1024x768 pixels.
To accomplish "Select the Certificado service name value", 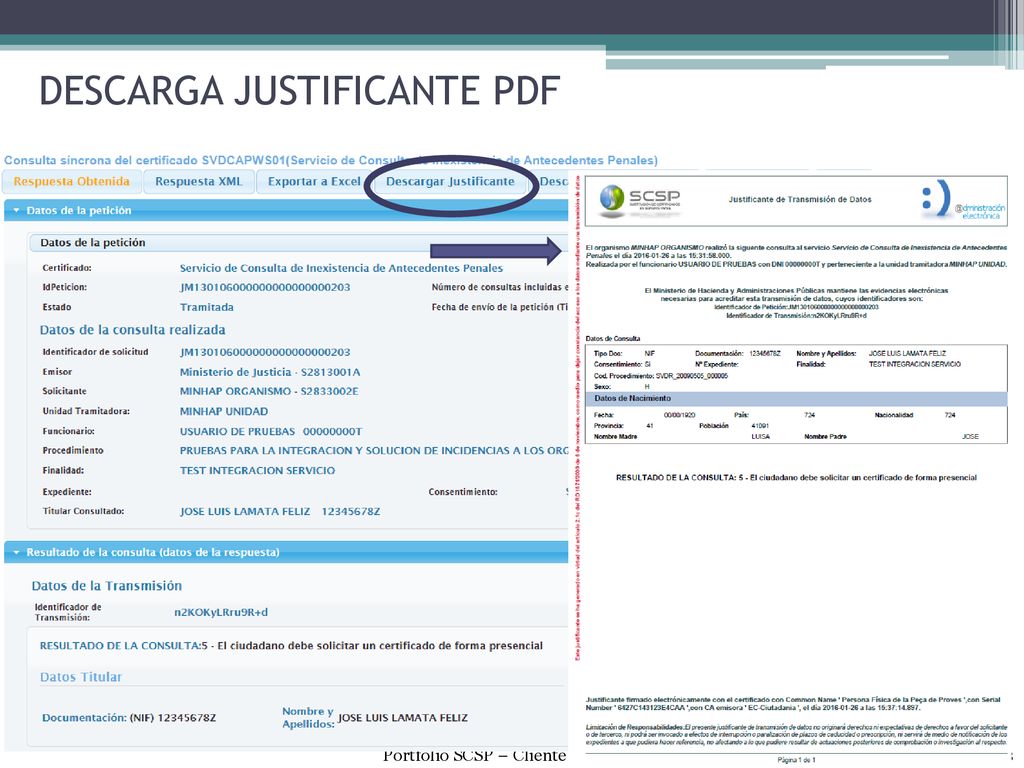I will (x=342, y=268).
